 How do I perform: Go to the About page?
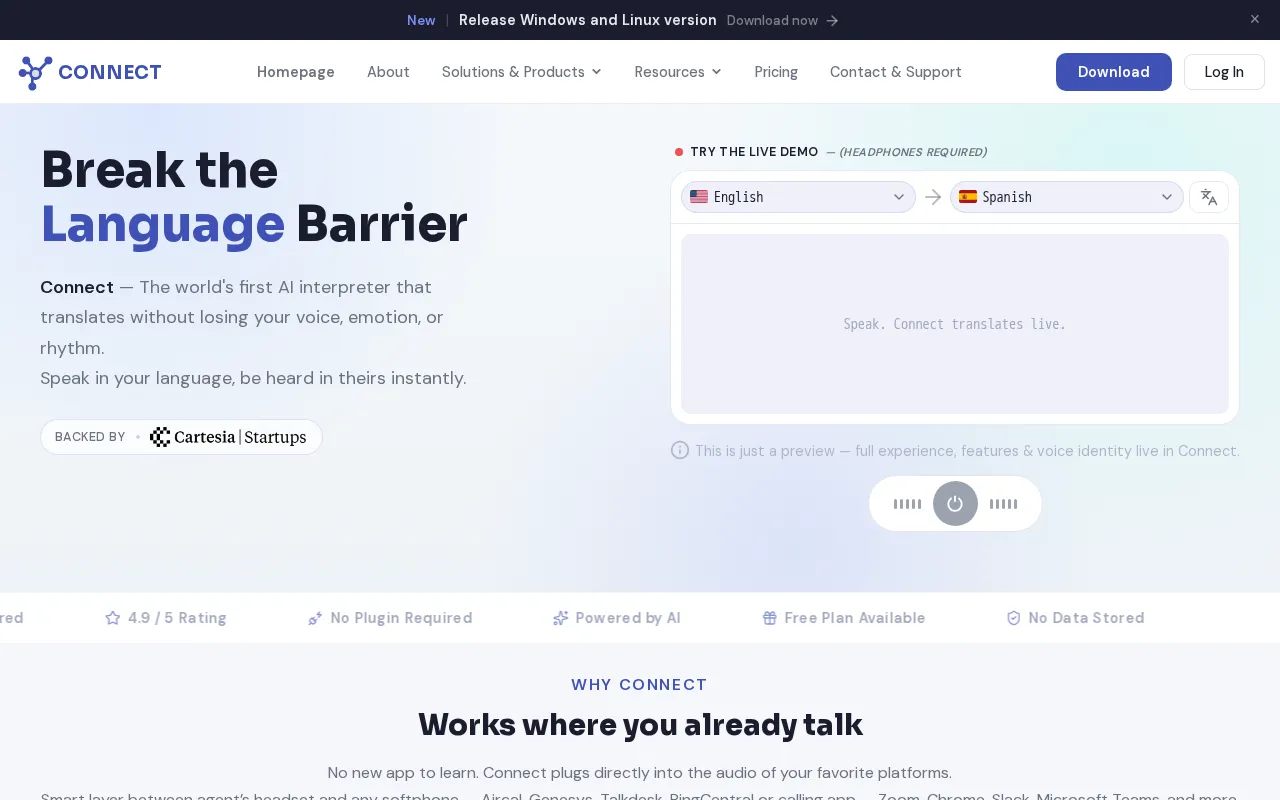click(x=388, y=72)
